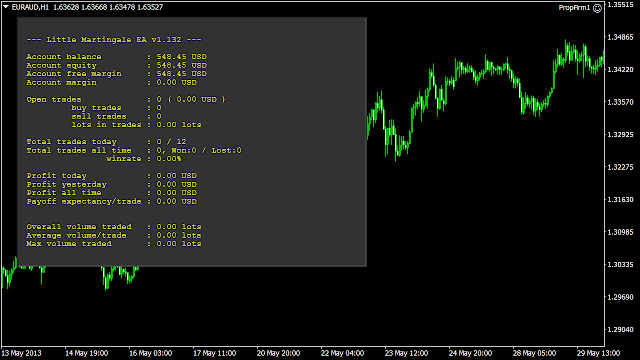Click the Payoff expectancy/trade line
640x360 pixels.
point(111,202)
